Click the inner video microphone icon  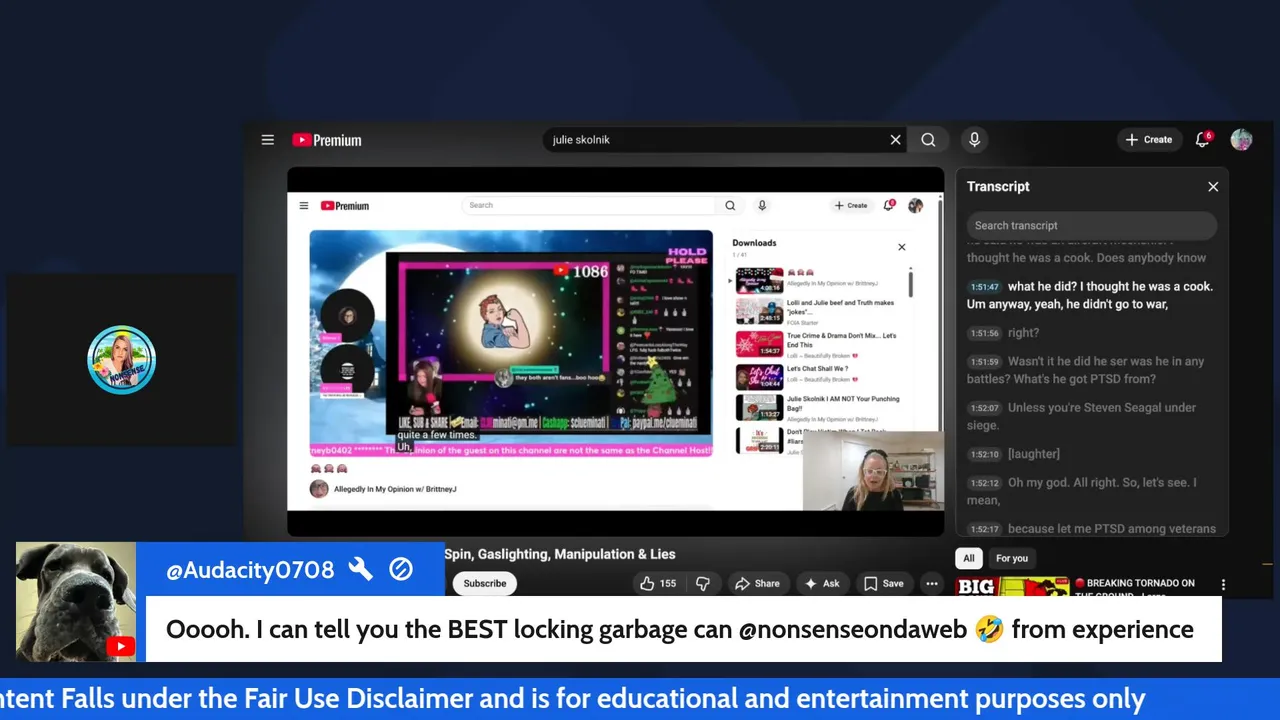pyautogui.click(x=762, y=205)
